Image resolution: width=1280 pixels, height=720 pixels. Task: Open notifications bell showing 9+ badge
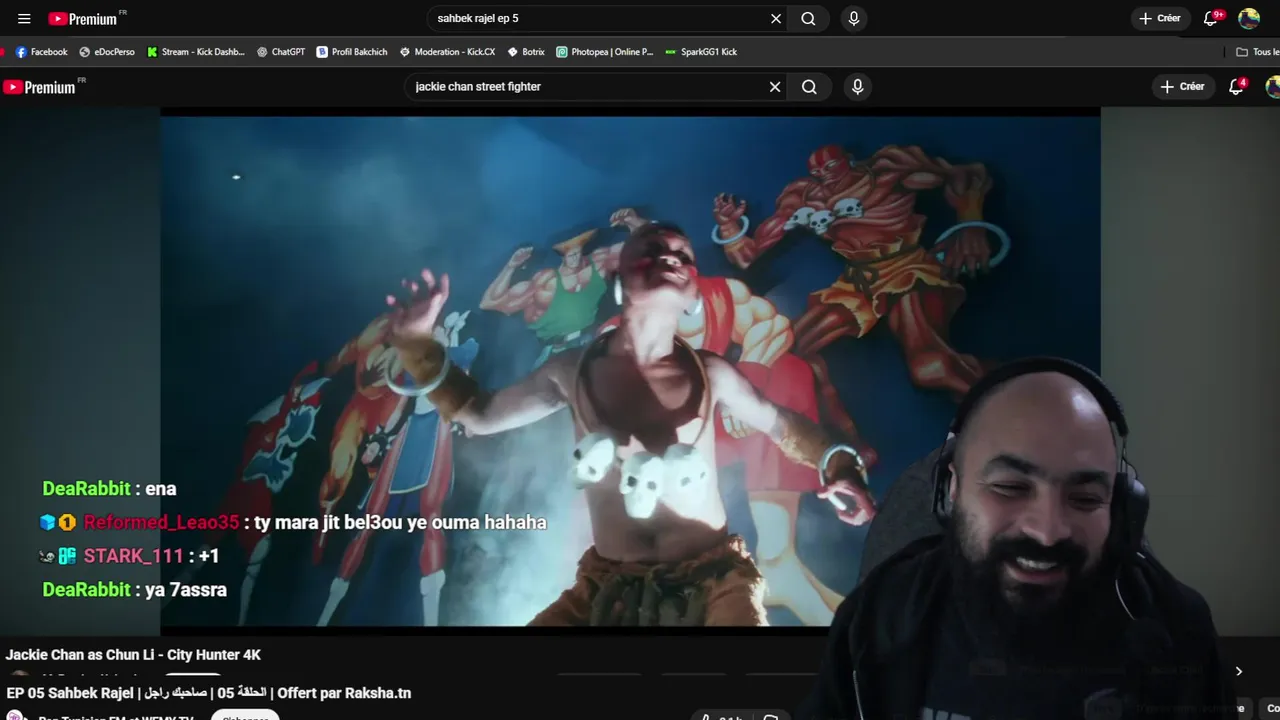click(x=1211, y=18)
